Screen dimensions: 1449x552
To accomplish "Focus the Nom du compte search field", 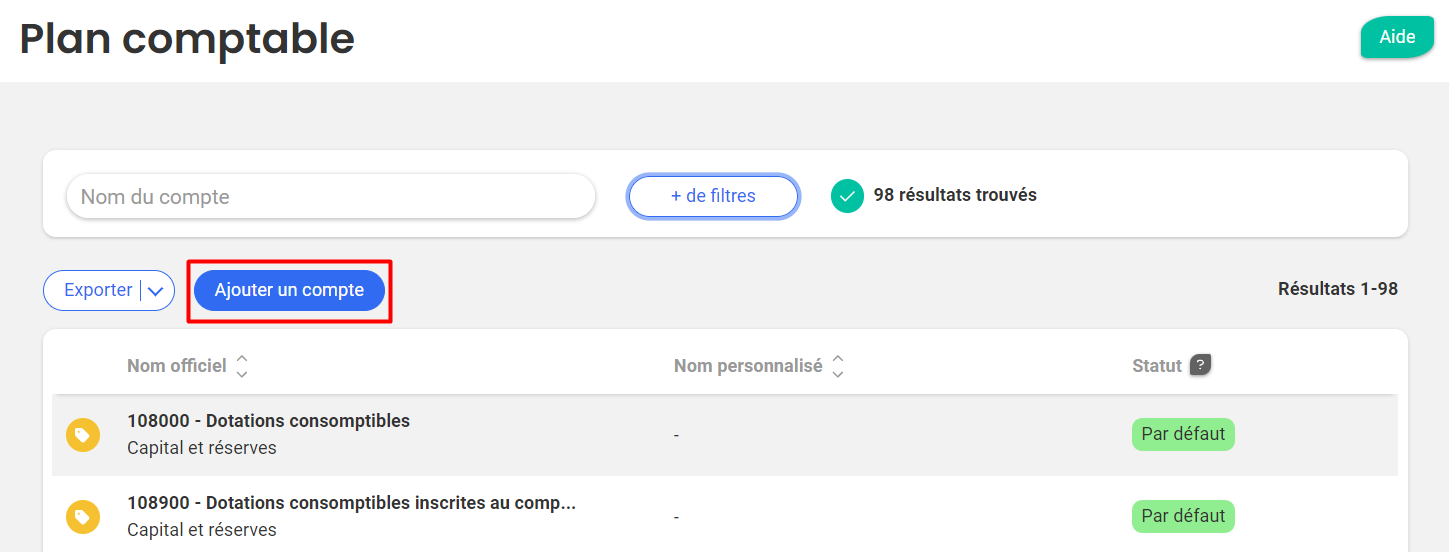I will (x=330, y=196).
